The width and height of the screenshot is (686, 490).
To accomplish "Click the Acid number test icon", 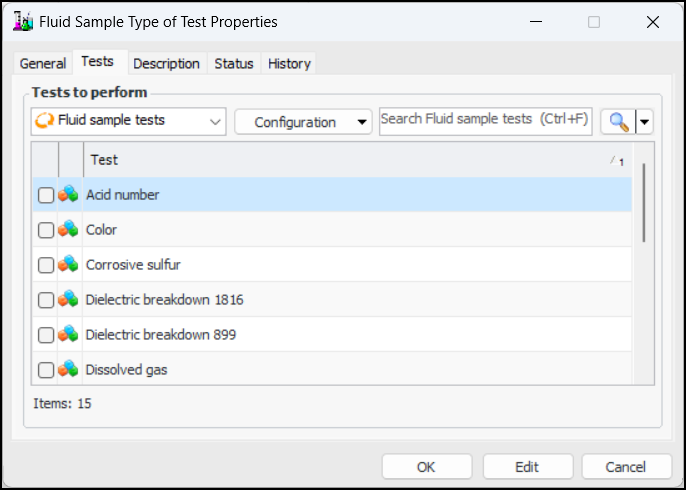I will 68,195.
